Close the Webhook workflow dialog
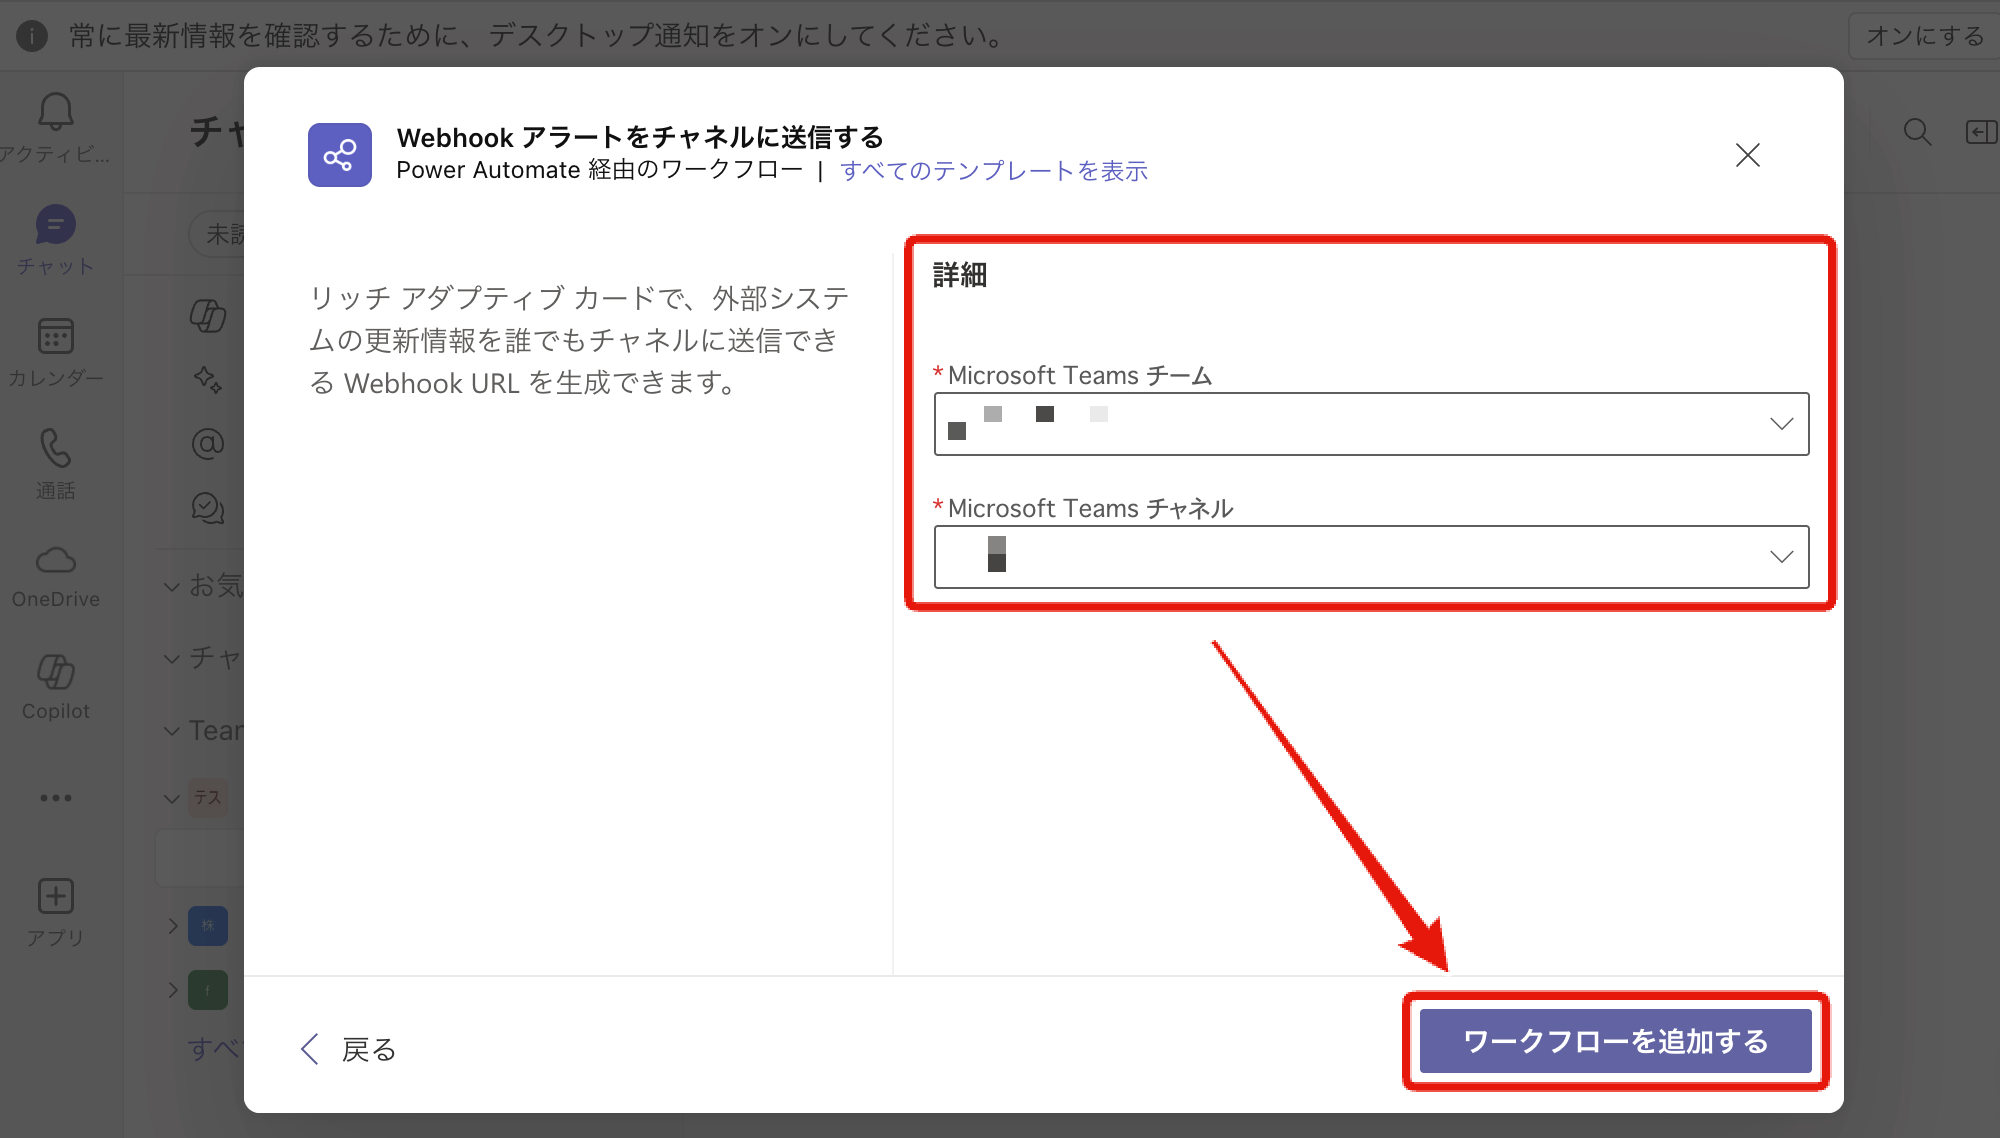2000x1138 pixels. (1747, 155)
